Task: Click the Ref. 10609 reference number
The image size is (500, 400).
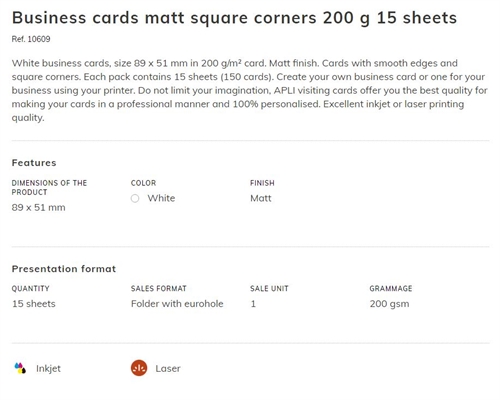Action: tap(31, 39)
